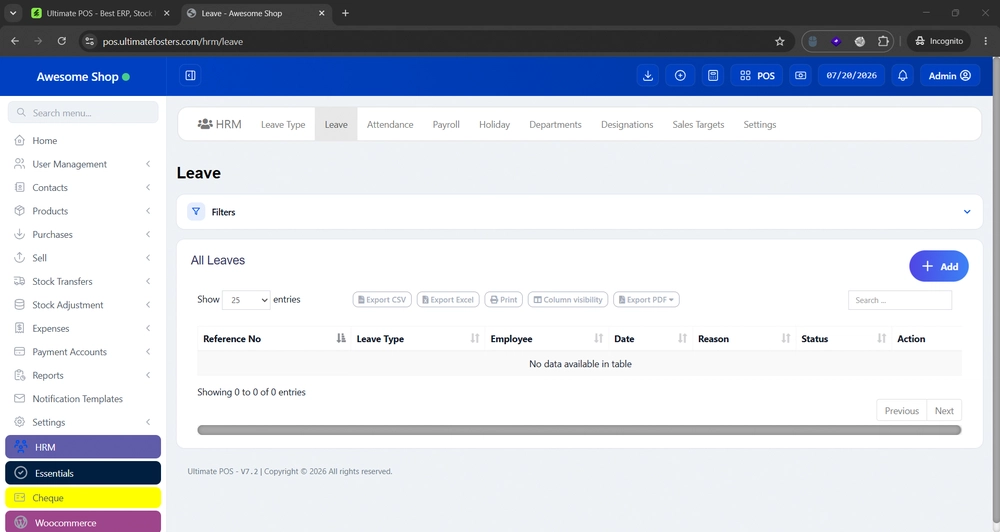Open the Admin user menu
The image size is (1000, 532).
pos(950,75)
